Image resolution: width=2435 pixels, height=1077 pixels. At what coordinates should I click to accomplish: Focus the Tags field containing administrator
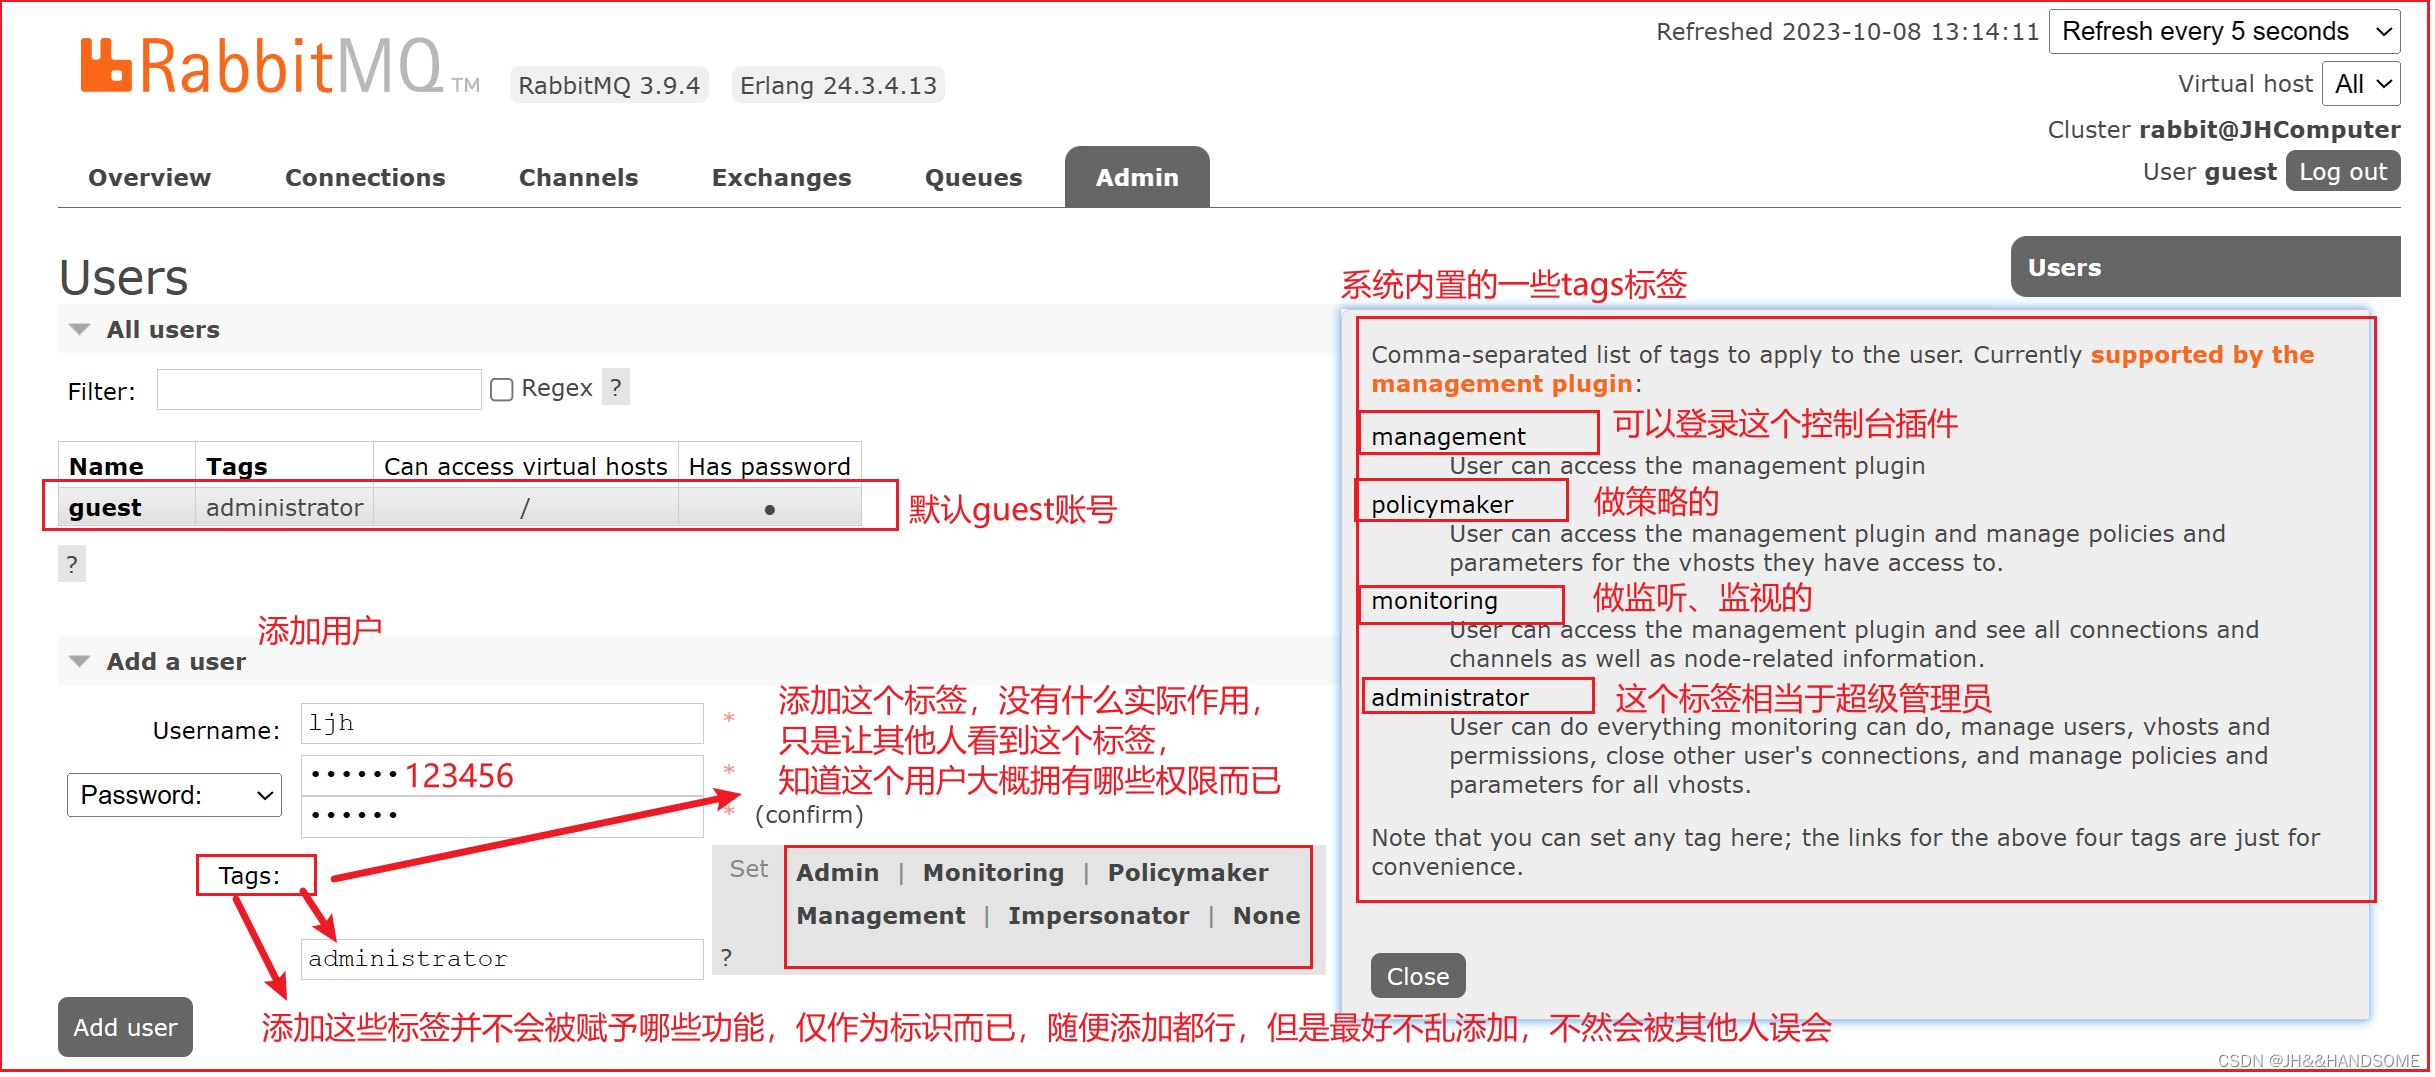coord(502,959)
